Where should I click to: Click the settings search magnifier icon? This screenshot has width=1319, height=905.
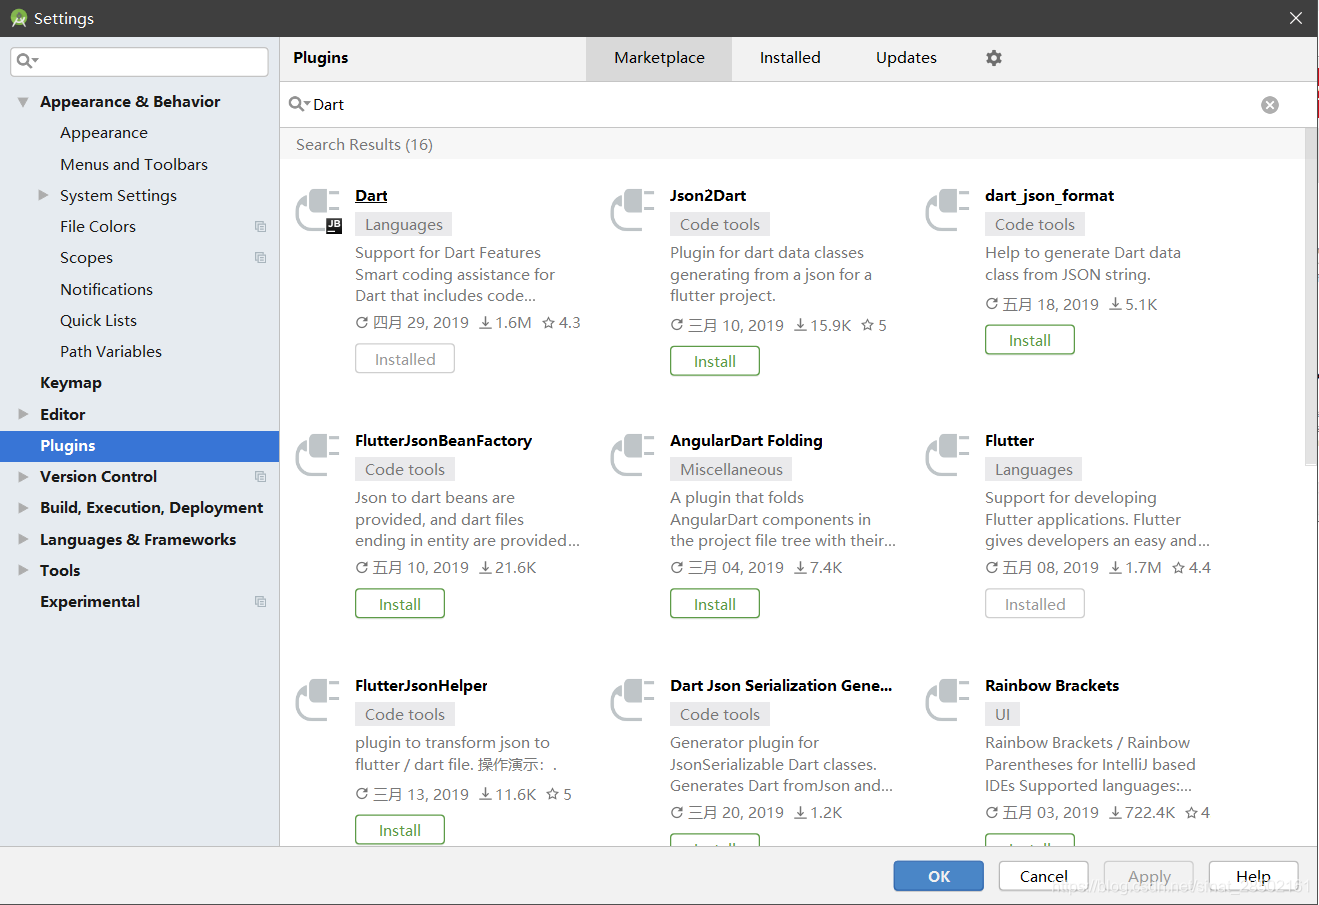point(27,61)
